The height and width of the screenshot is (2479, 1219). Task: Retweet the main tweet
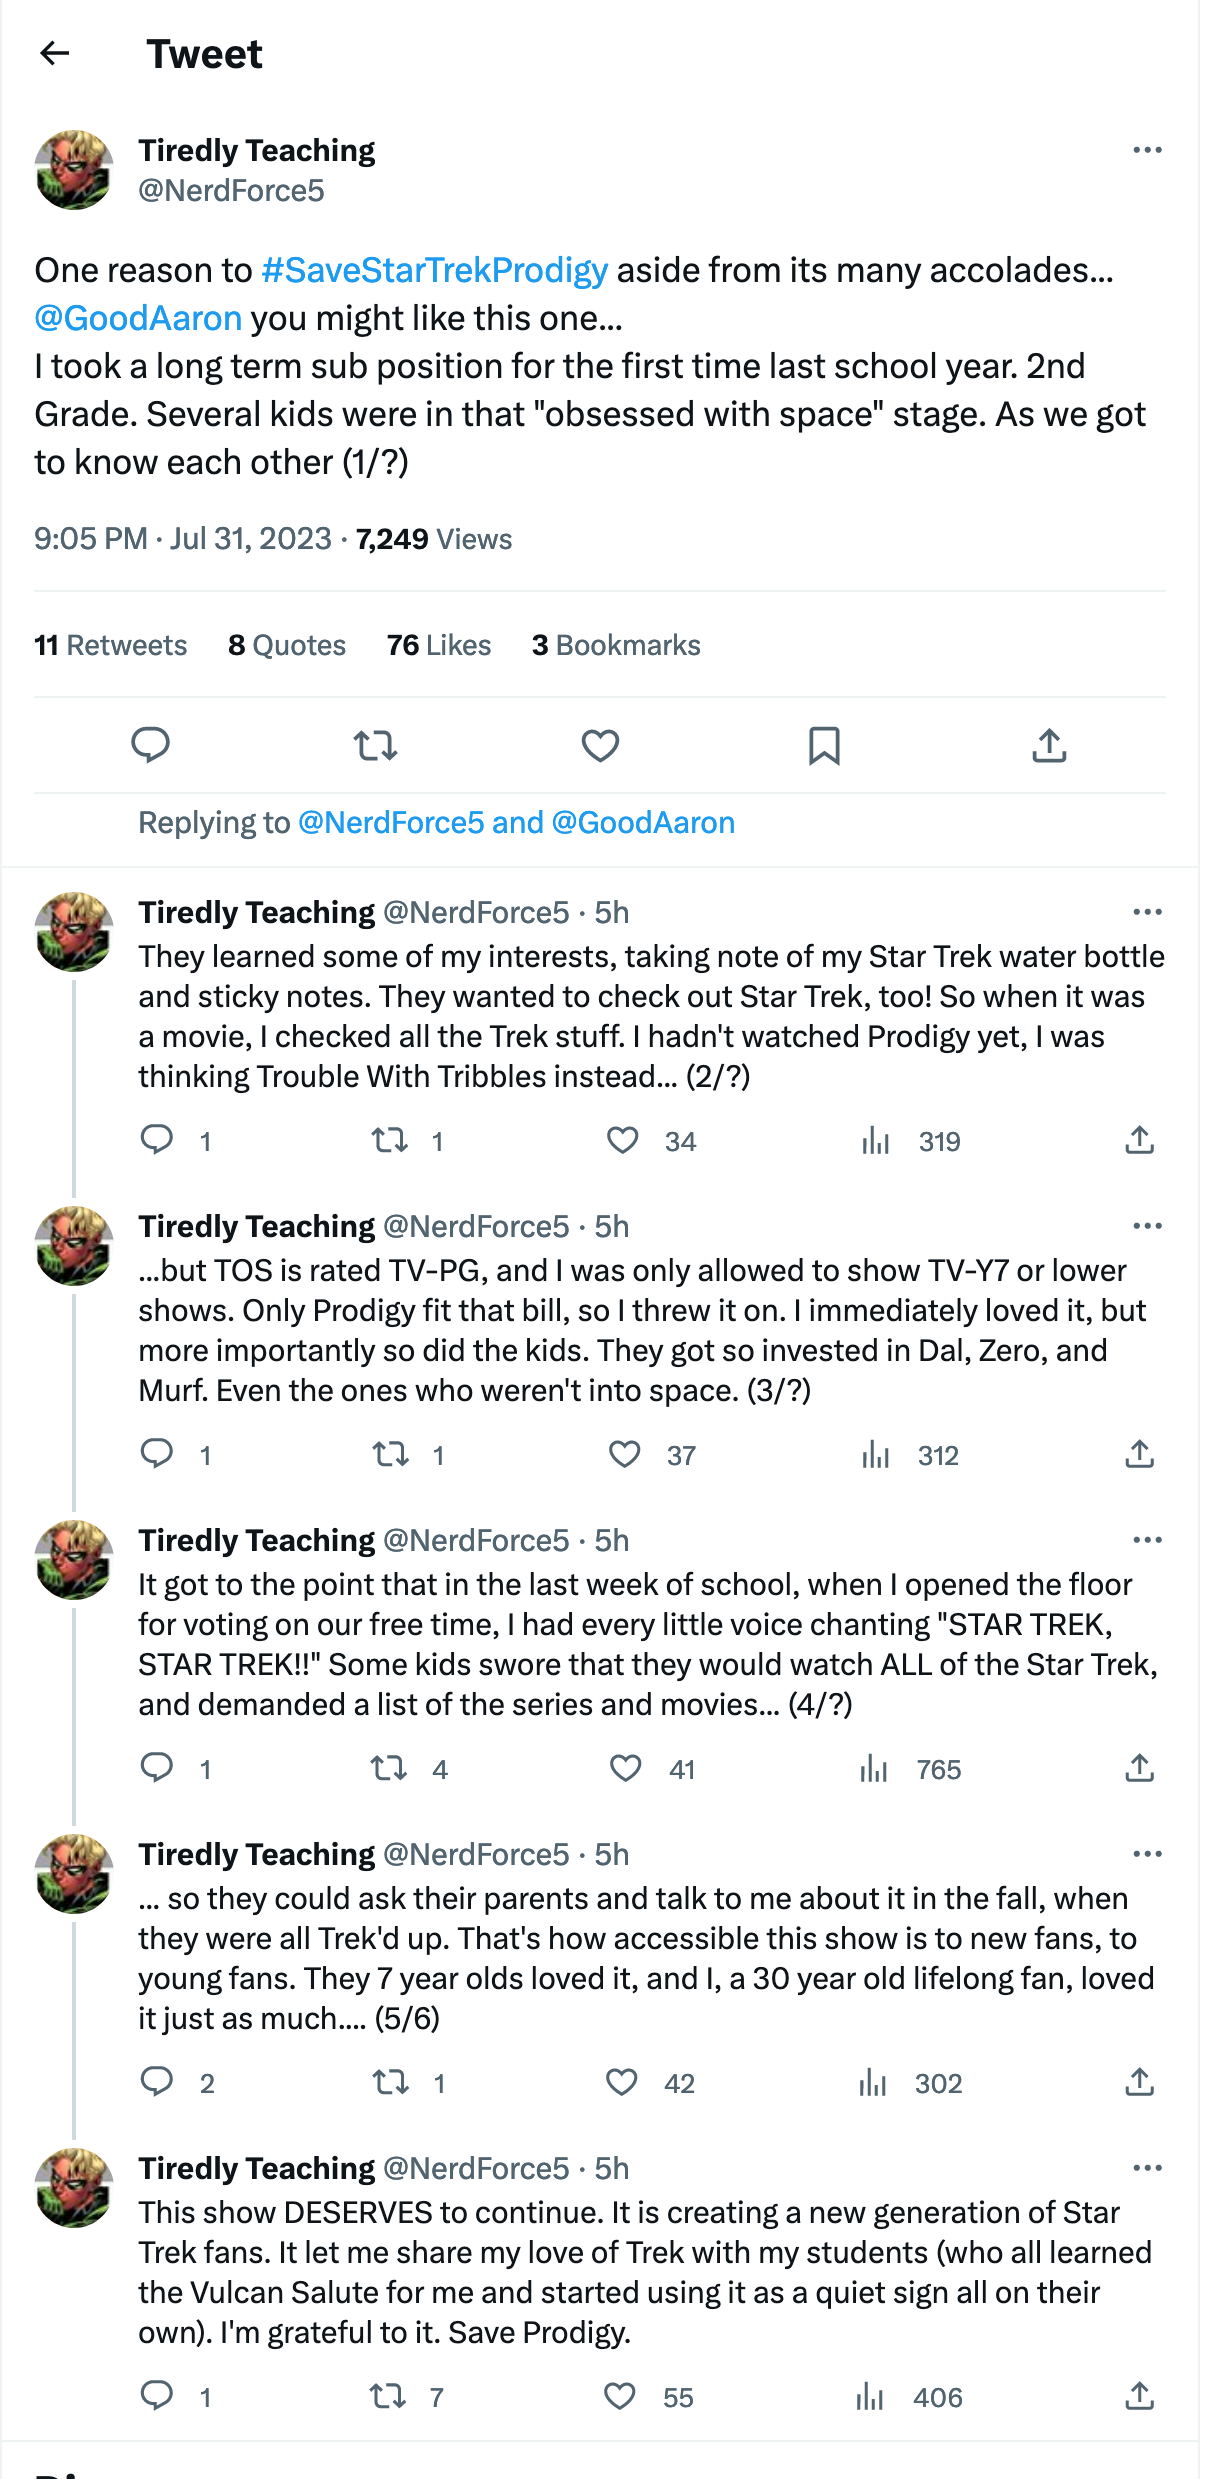tap(376, 745)
